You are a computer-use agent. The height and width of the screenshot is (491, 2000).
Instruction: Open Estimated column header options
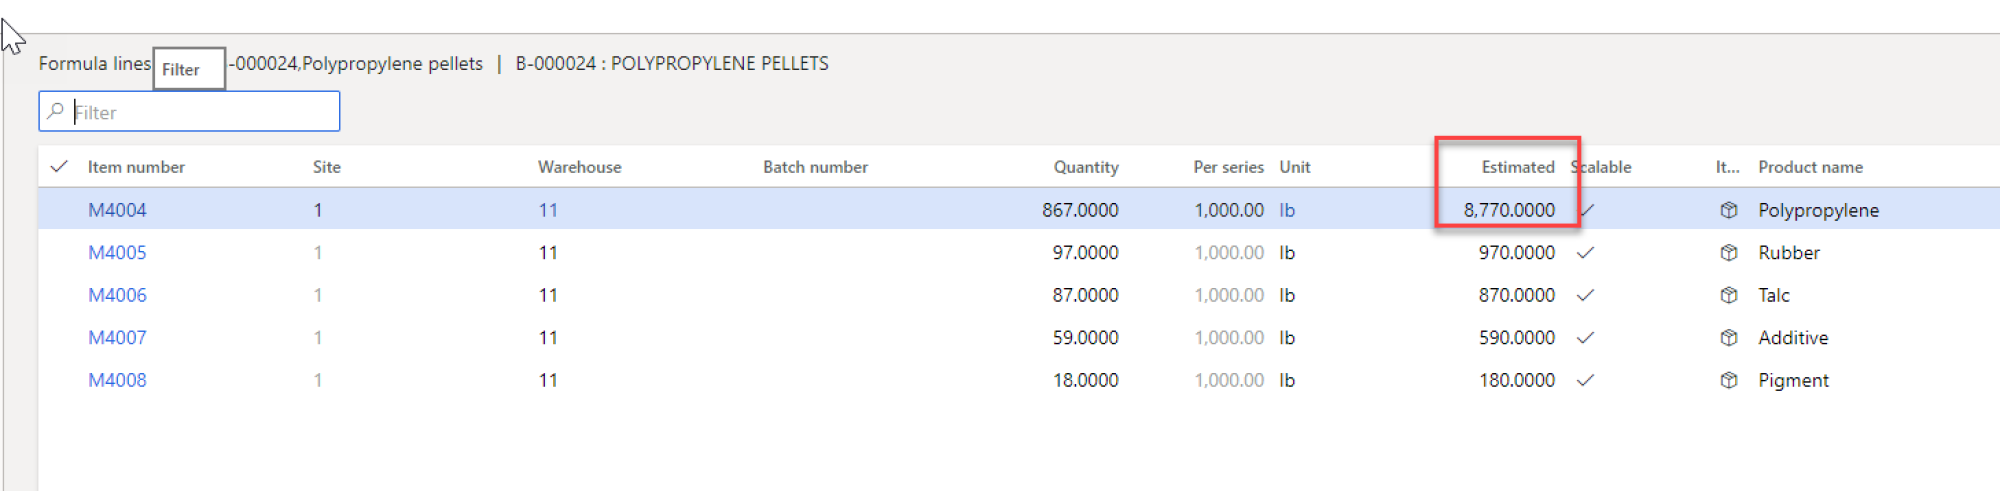[1518, 167]
